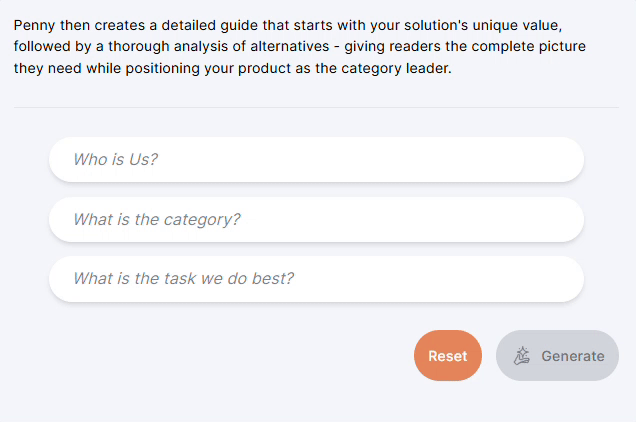
Task: Focus the "Who is Us?" input field
Action: click(x=316, y=159)
